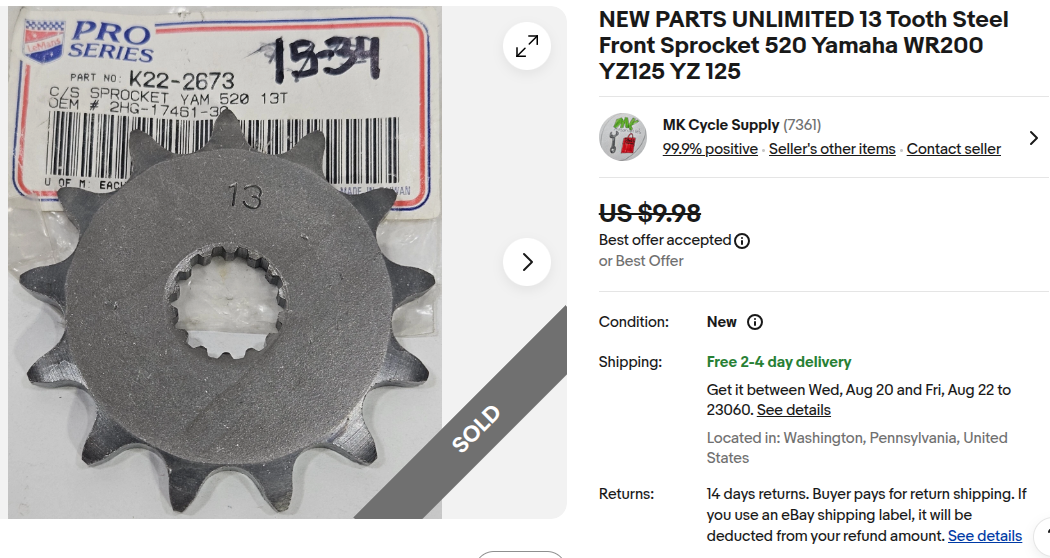
Task: Click the MK Cycle Supply seller avatar
Action: [x=623, y=137]
